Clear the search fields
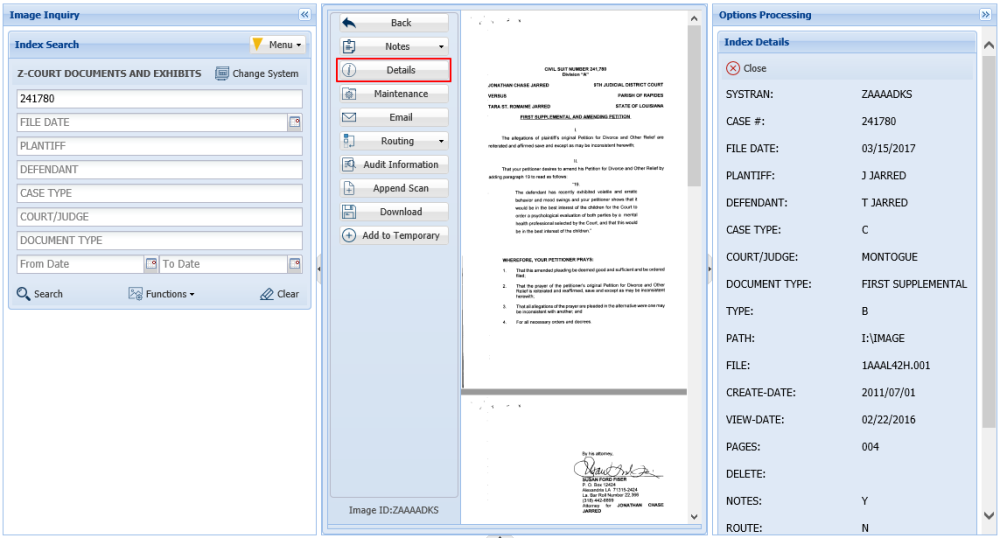This screenshot has height=538, width=1000. tap(279, 294)
